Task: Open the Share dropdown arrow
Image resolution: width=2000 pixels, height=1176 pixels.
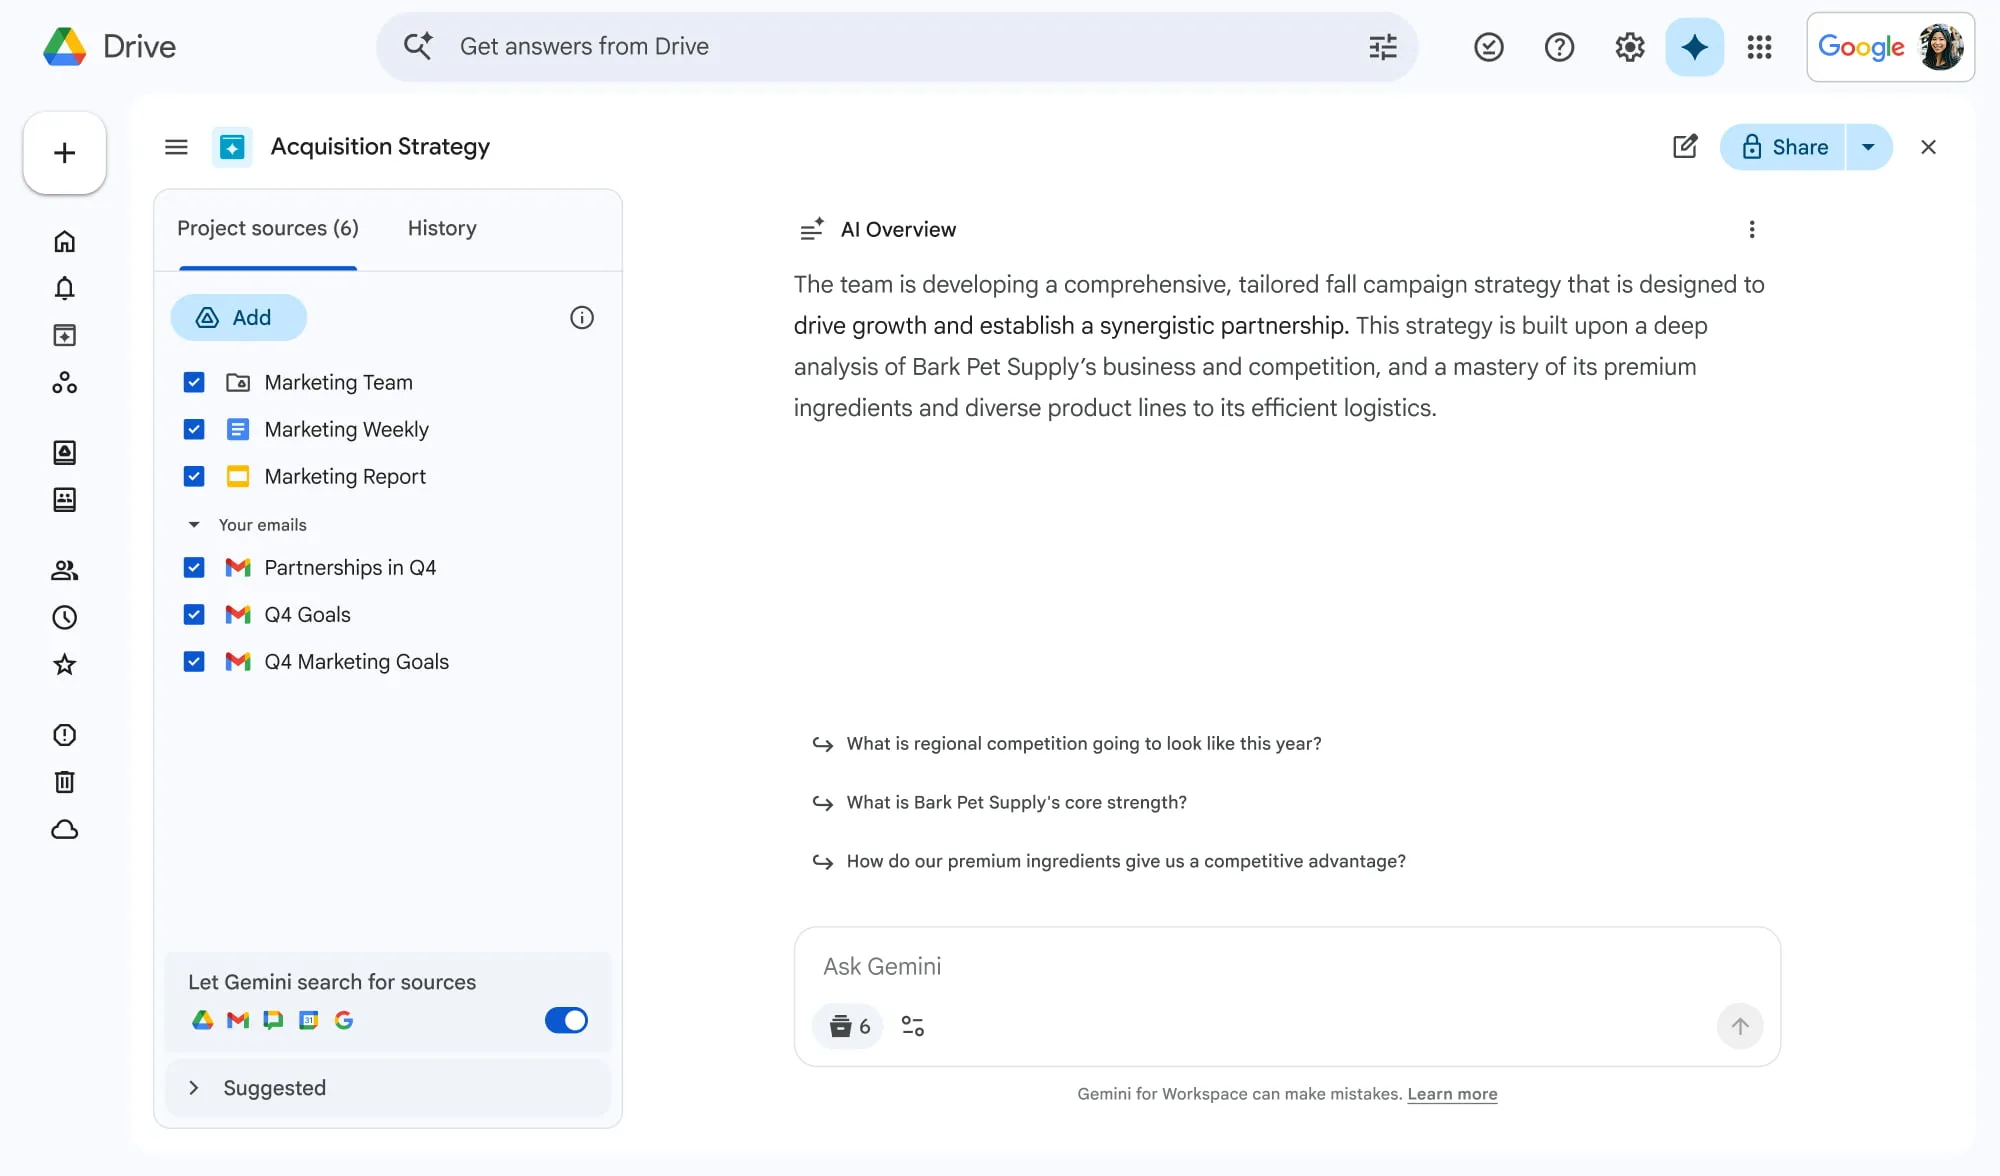Action: coord(1868,147)
